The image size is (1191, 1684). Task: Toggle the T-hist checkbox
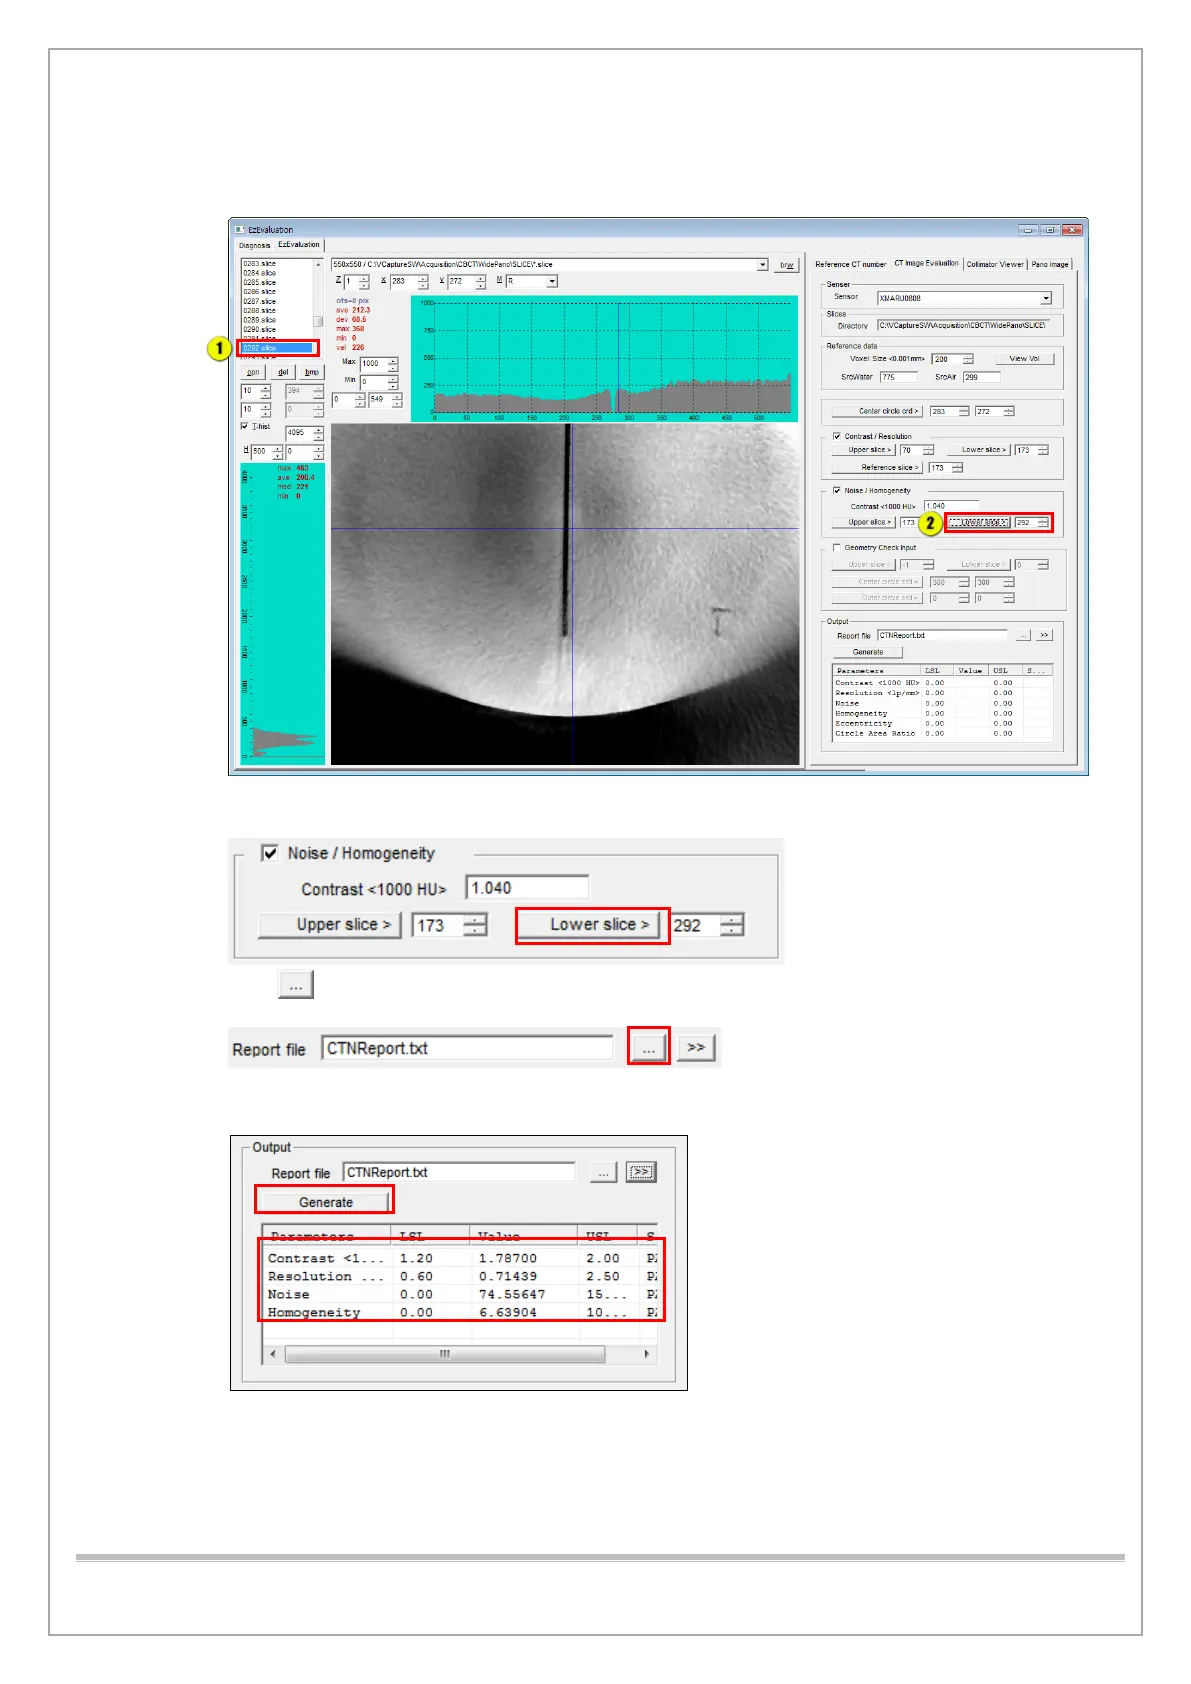244,426
